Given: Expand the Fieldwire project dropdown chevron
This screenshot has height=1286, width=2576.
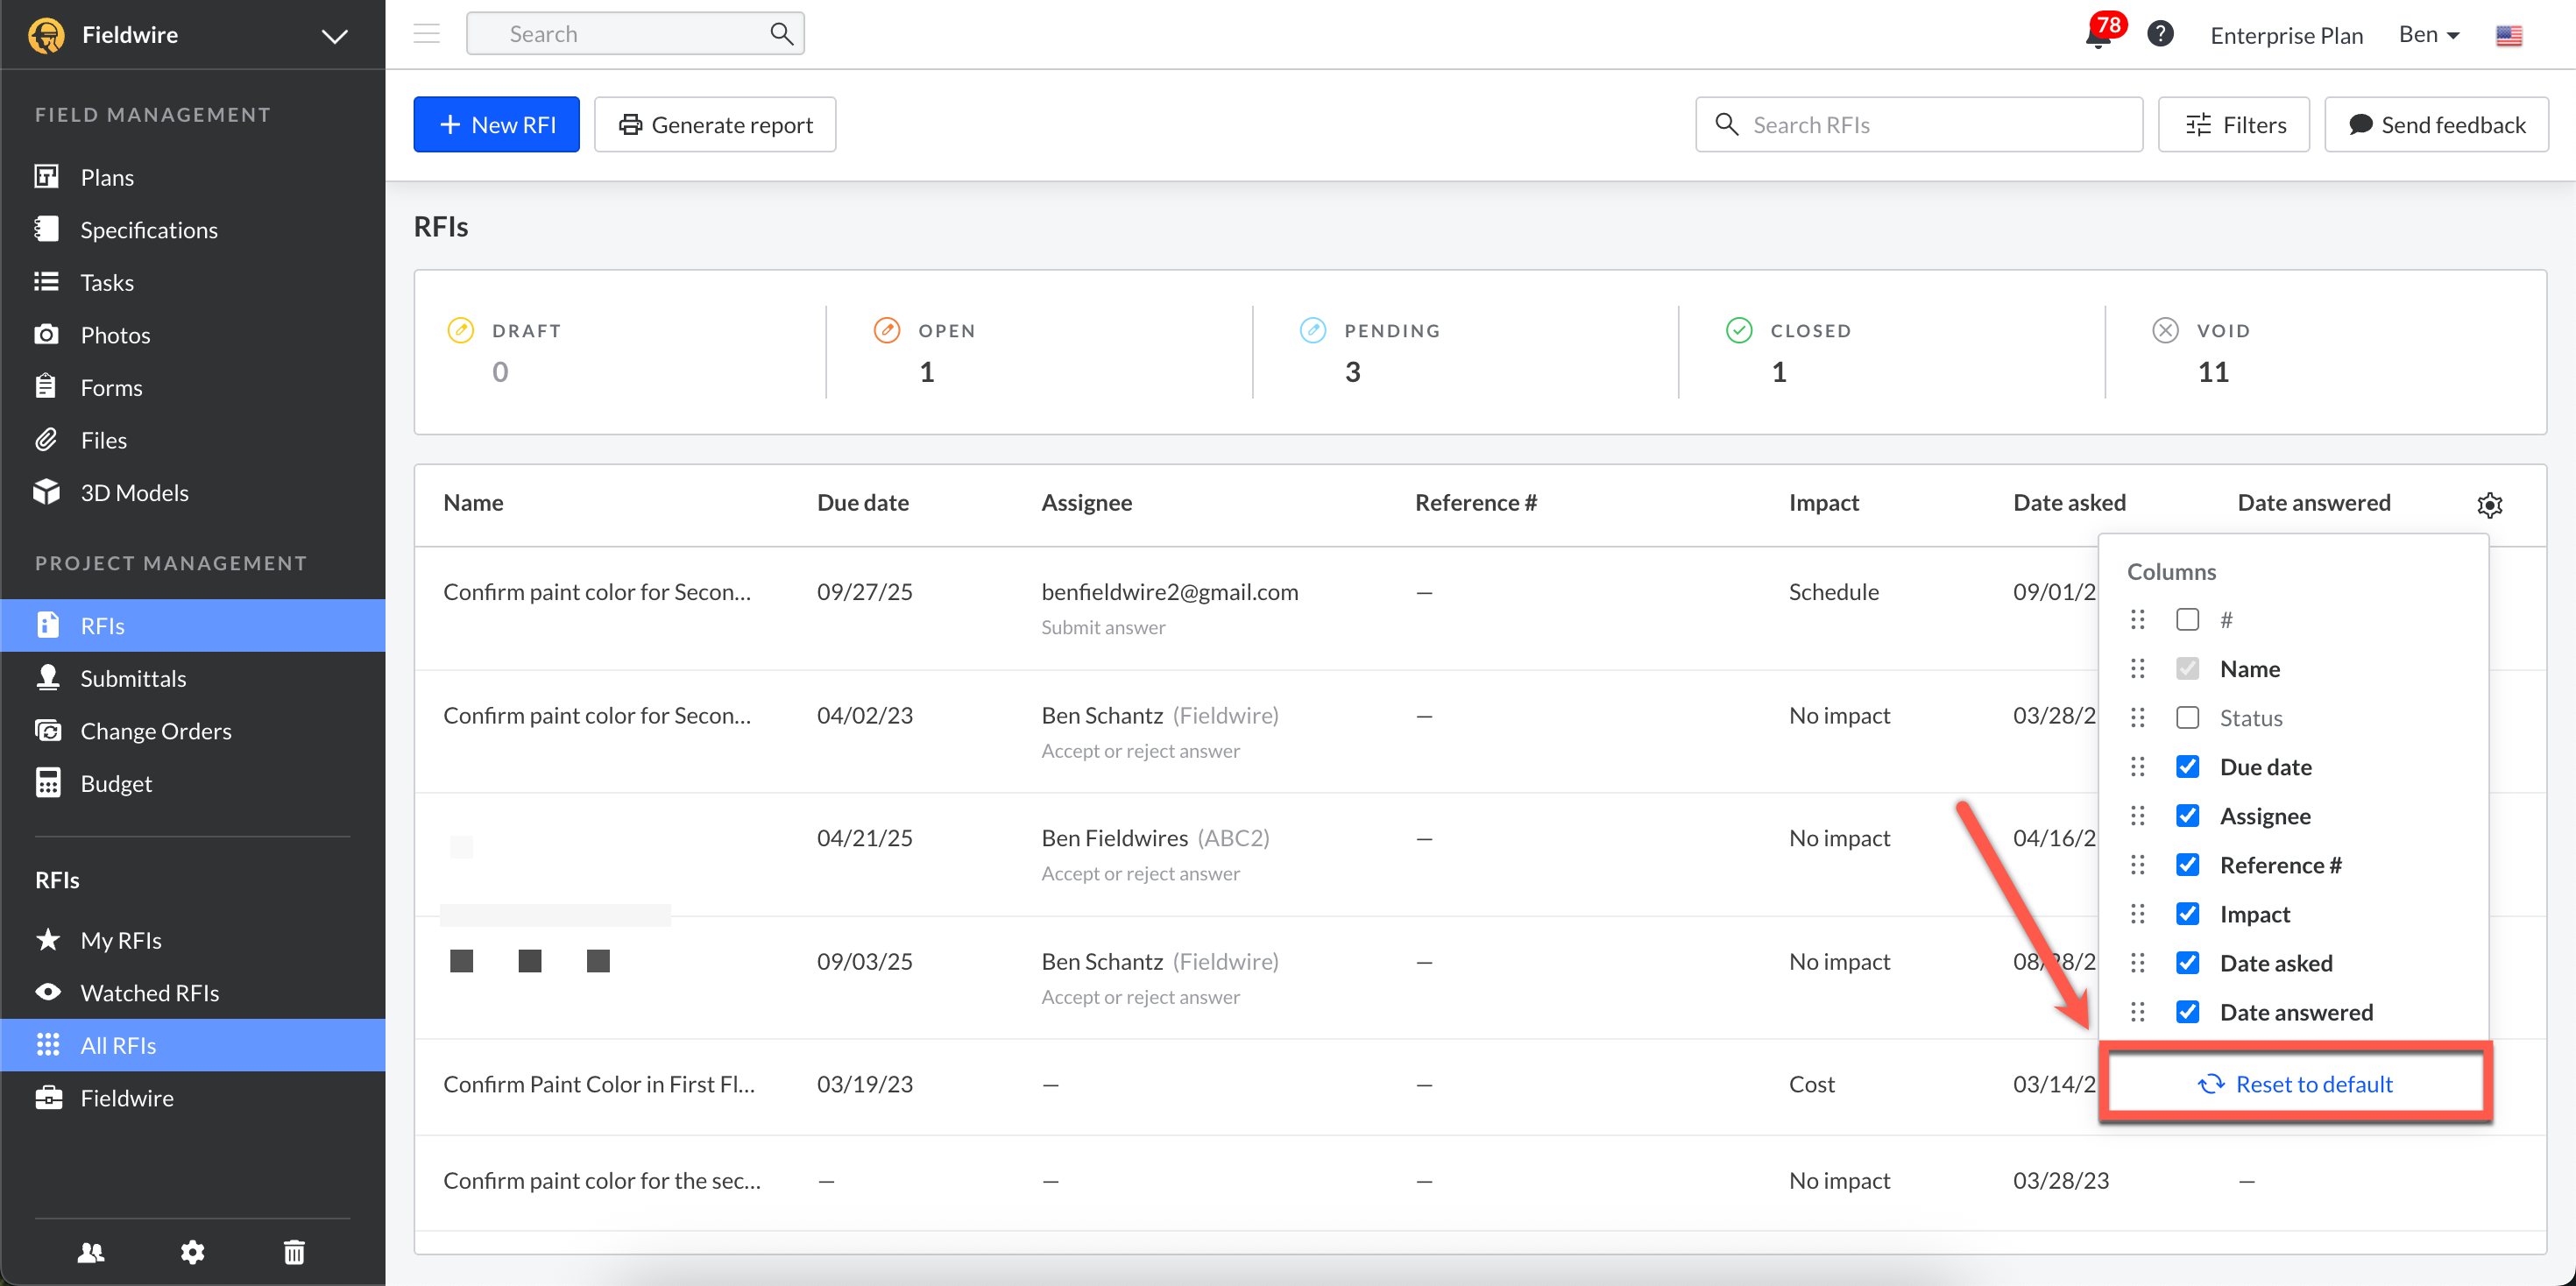Looking at the screenshot, I should (x=334, y=36).
